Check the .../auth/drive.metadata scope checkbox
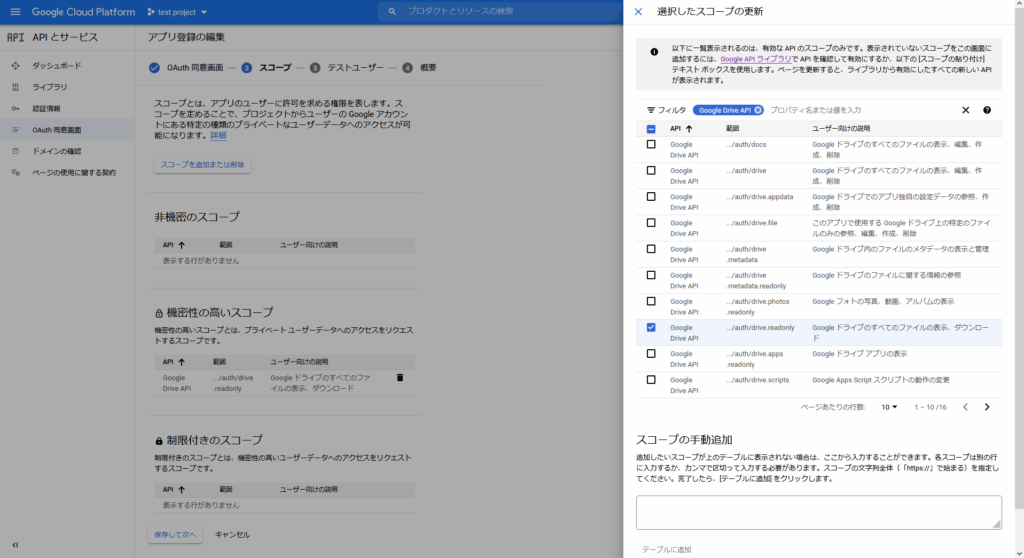The width and height of the screenshot is (1024, 558). point(651,249)
